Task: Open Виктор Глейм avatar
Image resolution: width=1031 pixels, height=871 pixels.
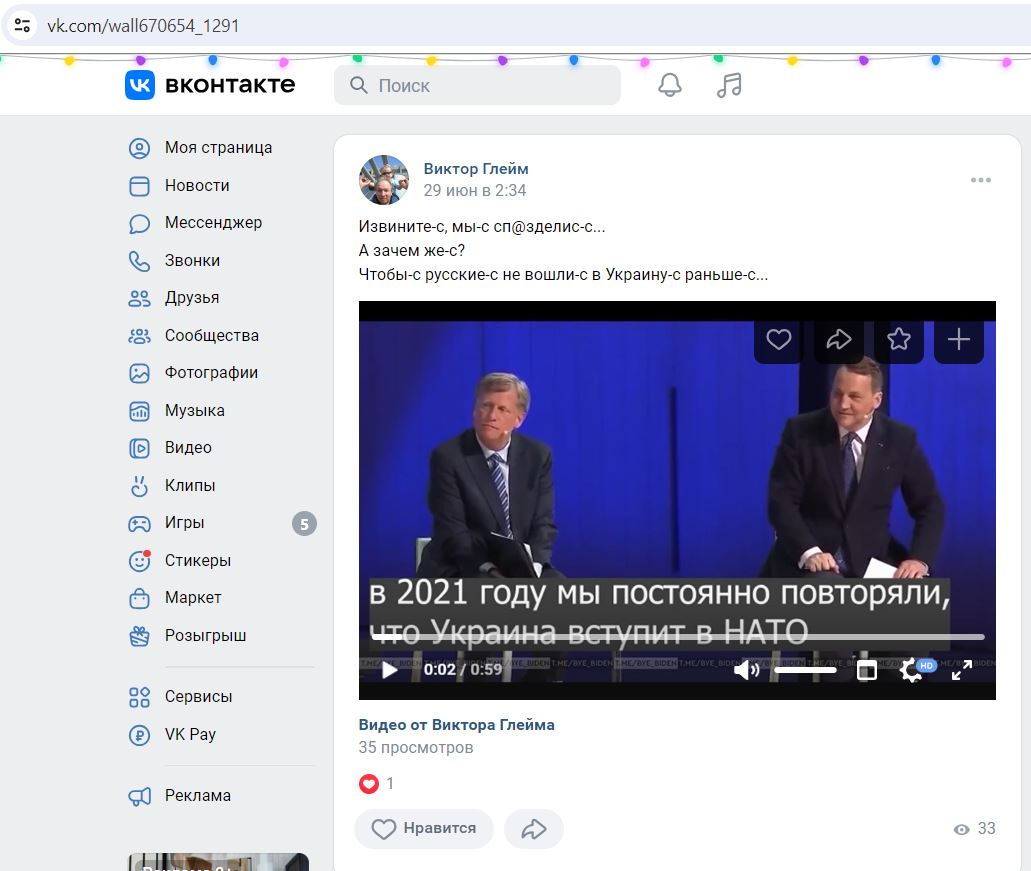Action: pos(384,179)
